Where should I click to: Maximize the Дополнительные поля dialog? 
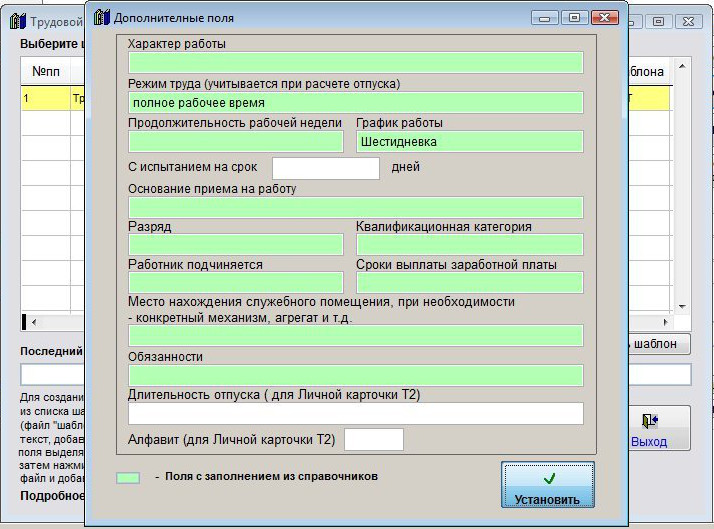pos(574,18)
